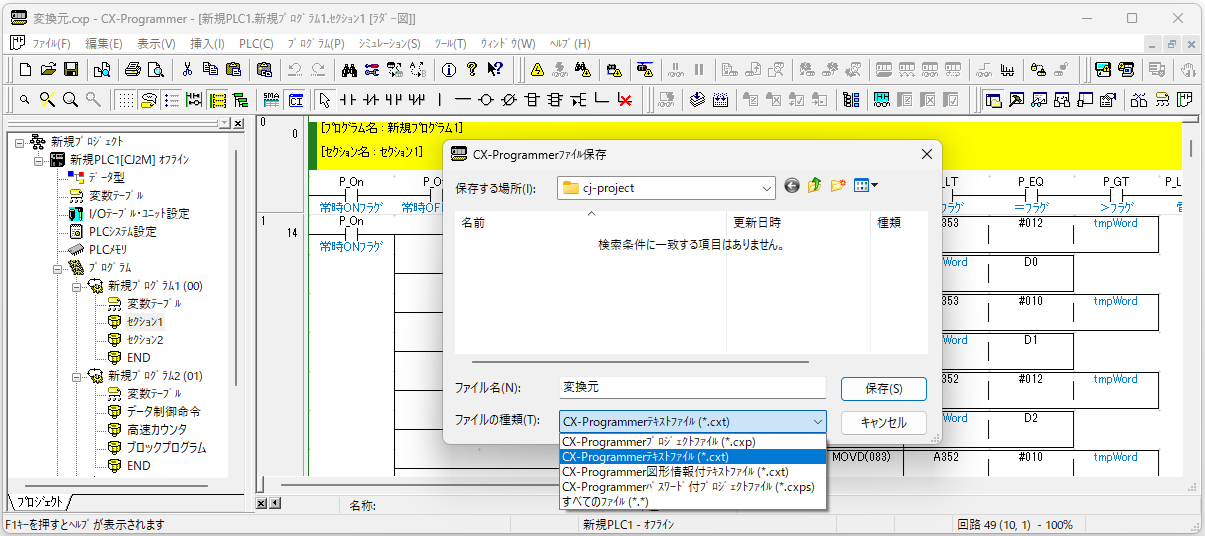Click the ファイル名 input field
1205x536 pixels.
(x=692, y=388)
